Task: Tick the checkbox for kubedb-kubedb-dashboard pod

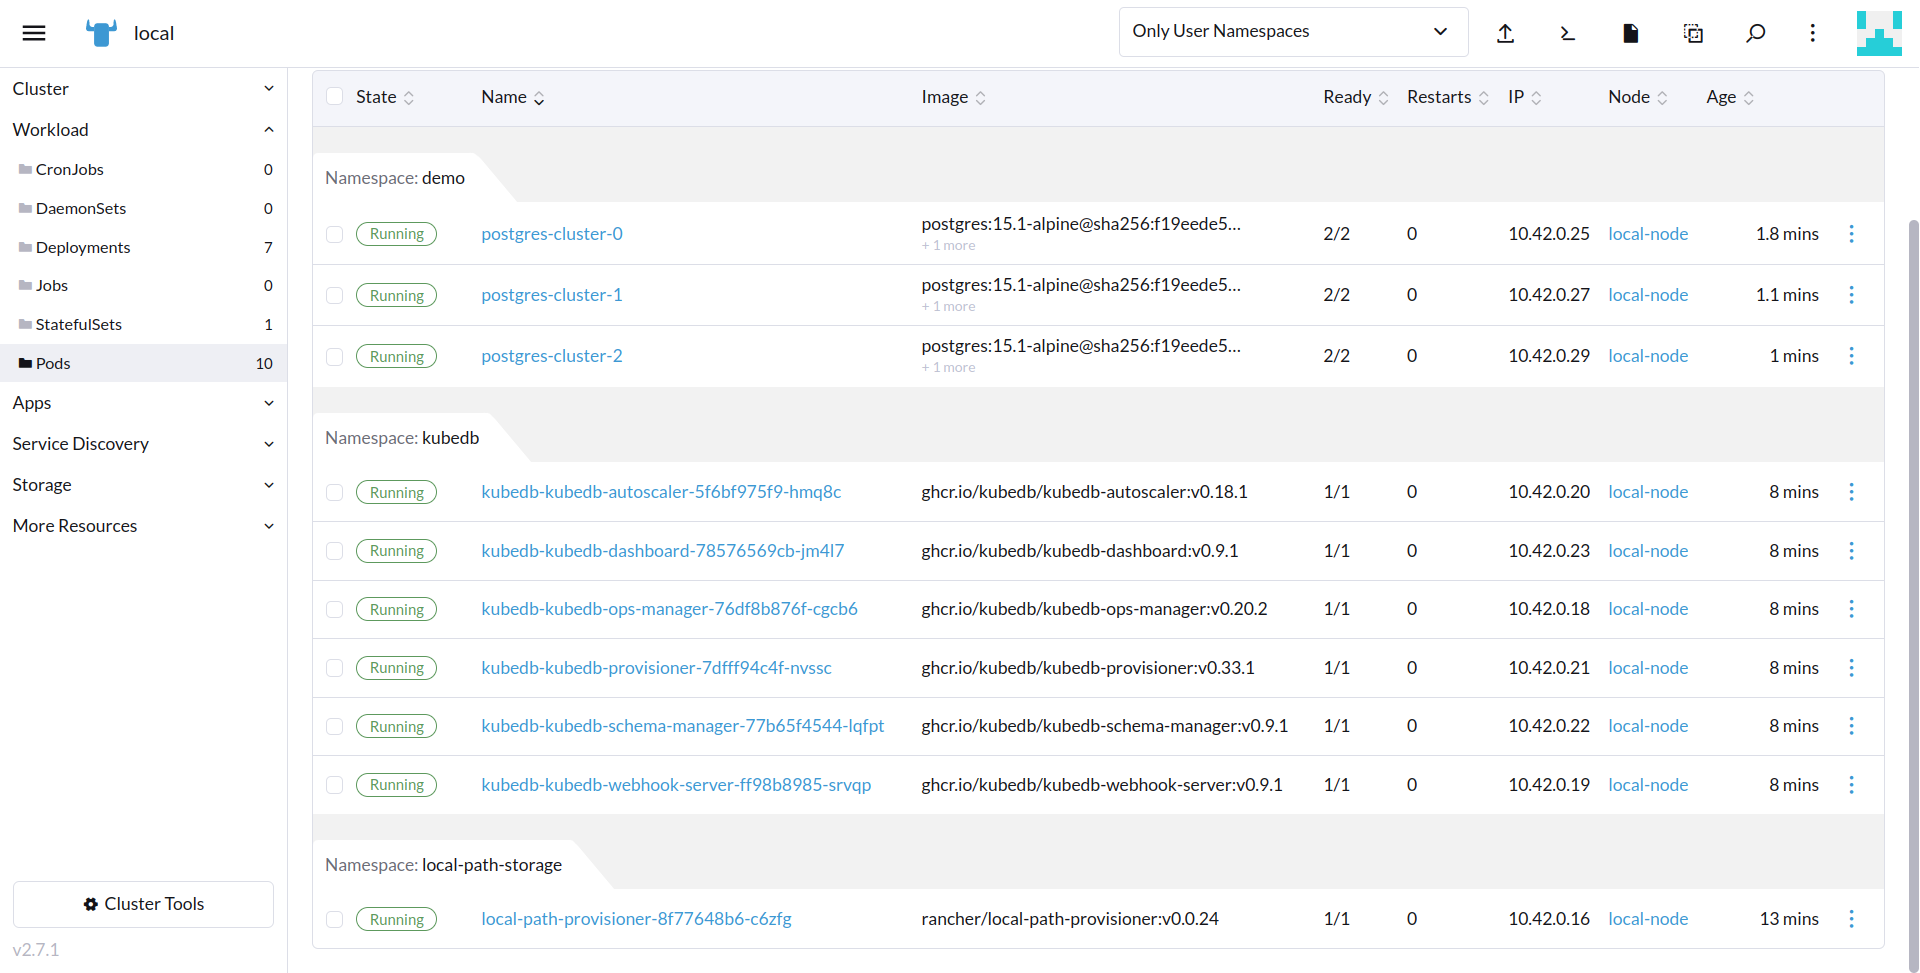Action: pyautogui.click(x=334, y=550)
